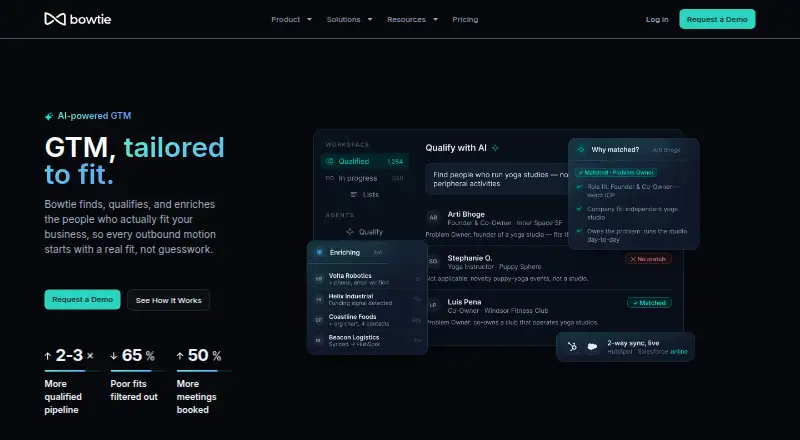Click the 1,284 count beside Qualified
Screen dimensions: 800x440
(395, 161)
